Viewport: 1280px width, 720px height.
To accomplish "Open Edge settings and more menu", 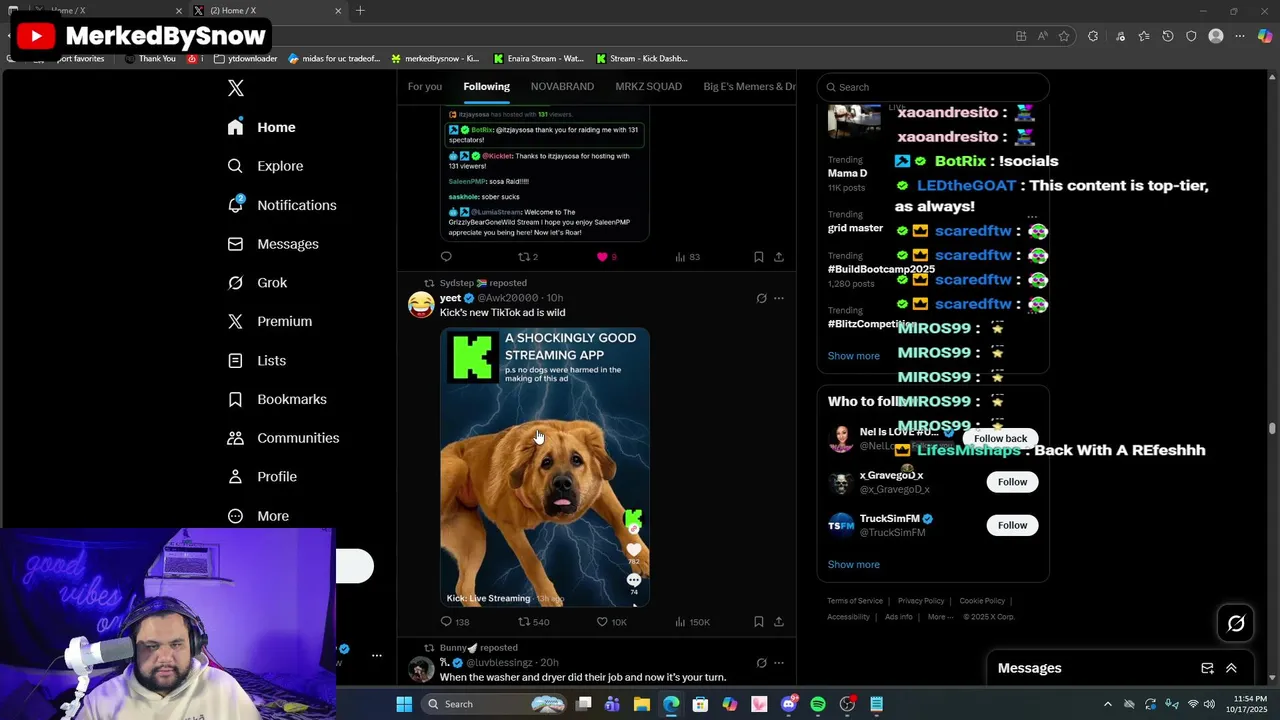I will pyautogui.click(x=1240, y=36).
